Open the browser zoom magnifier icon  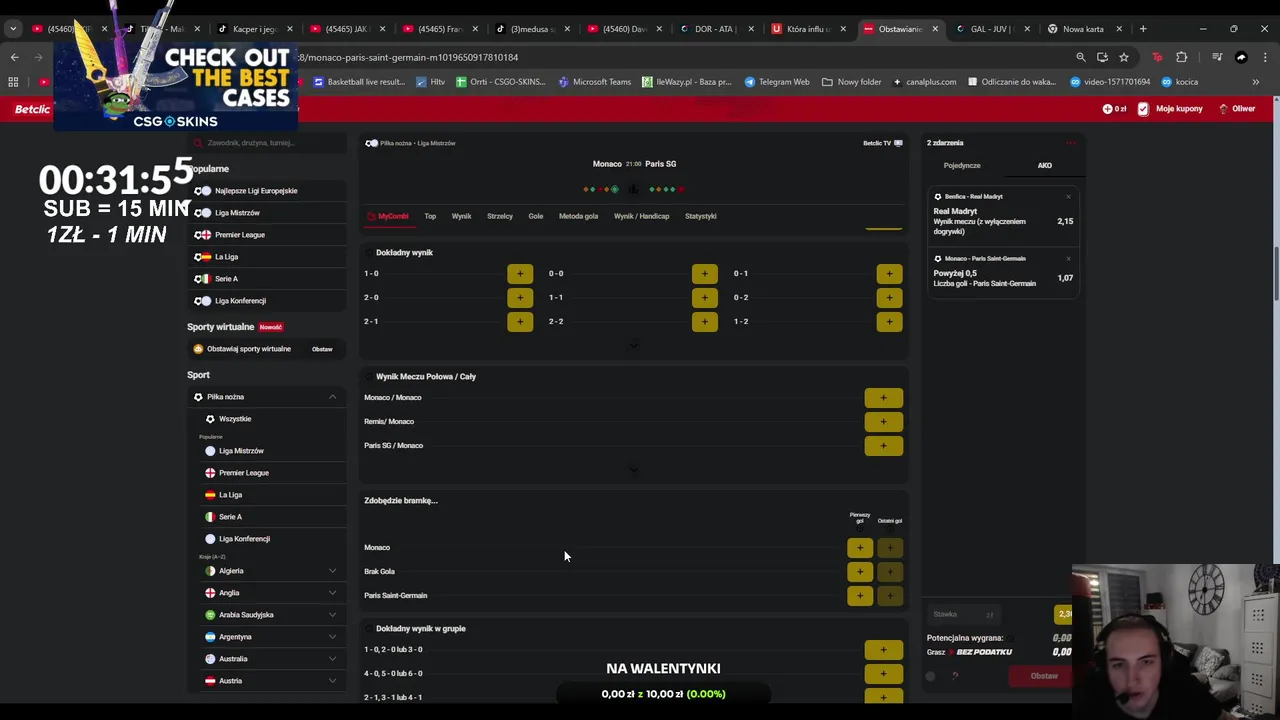click(x=1080, y=57)
